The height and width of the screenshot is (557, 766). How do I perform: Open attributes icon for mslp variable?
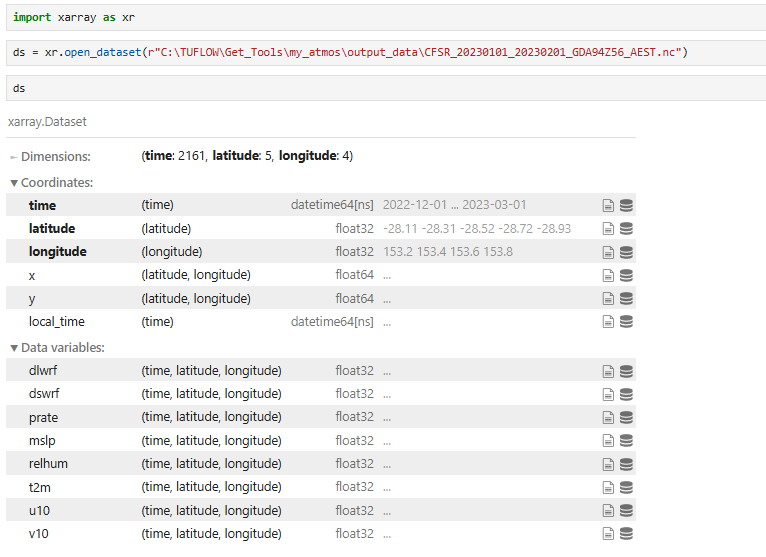(608, 440)
